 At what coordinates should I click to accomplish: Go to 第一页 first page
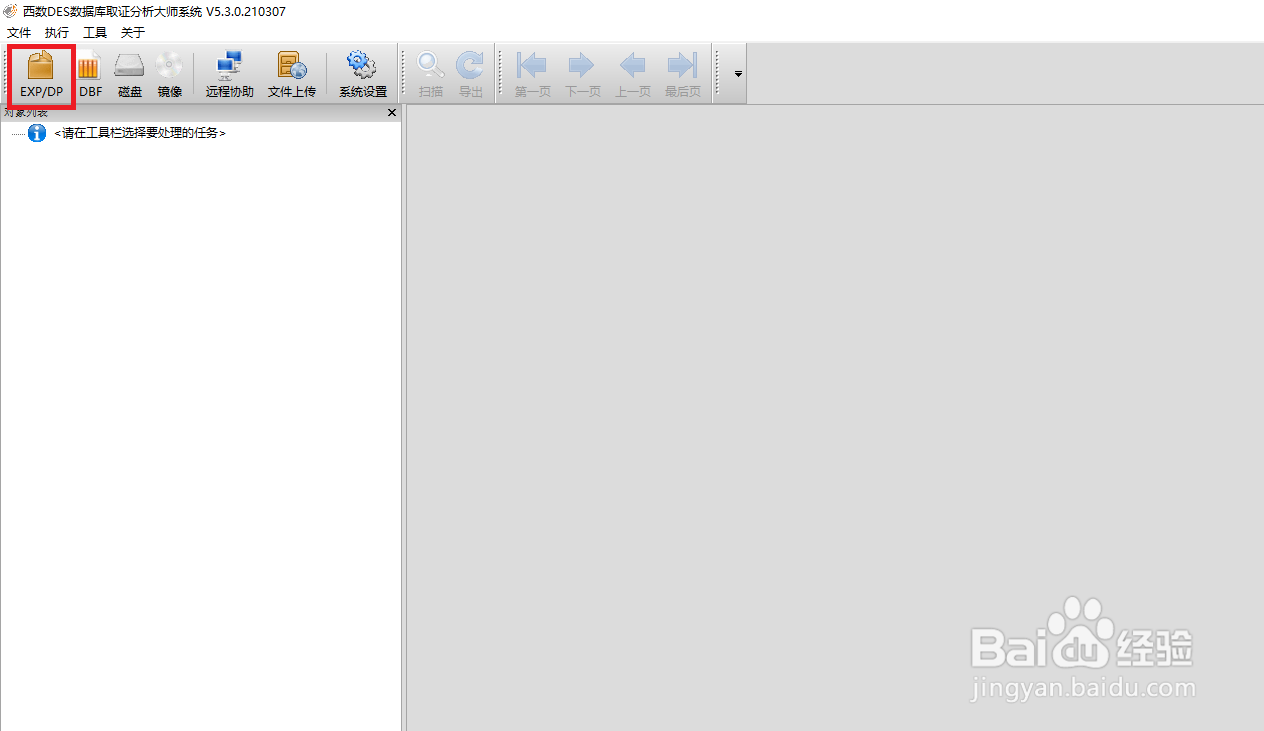(x=533, y=75)
